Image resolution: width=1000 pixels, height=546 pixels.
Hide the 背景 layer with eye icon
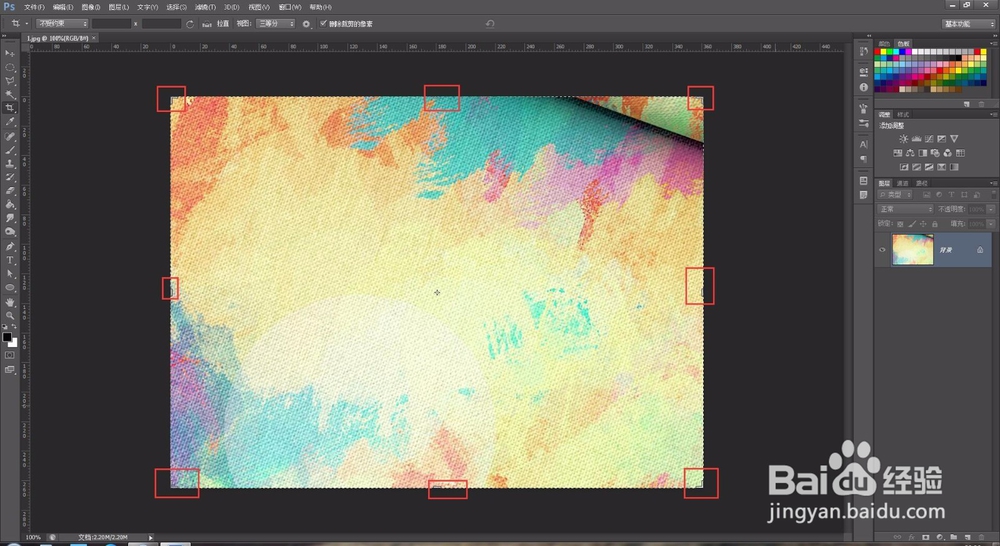pos(882,249)
